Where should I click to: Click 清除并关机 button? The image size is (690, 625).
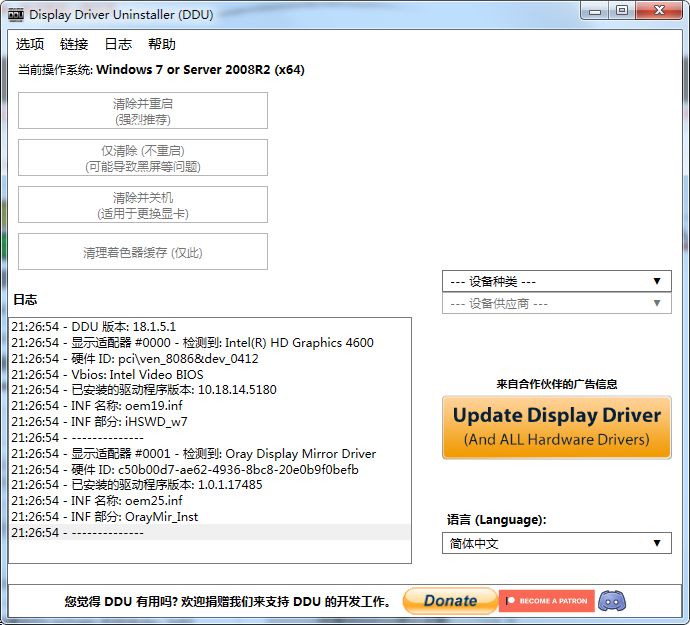pos(143,205)
